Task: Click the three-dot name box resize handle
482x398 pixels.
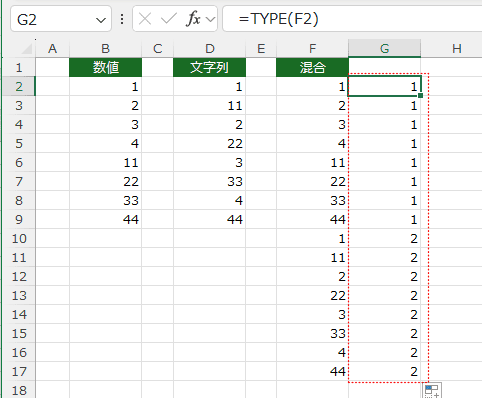Action: click(122, 19)
